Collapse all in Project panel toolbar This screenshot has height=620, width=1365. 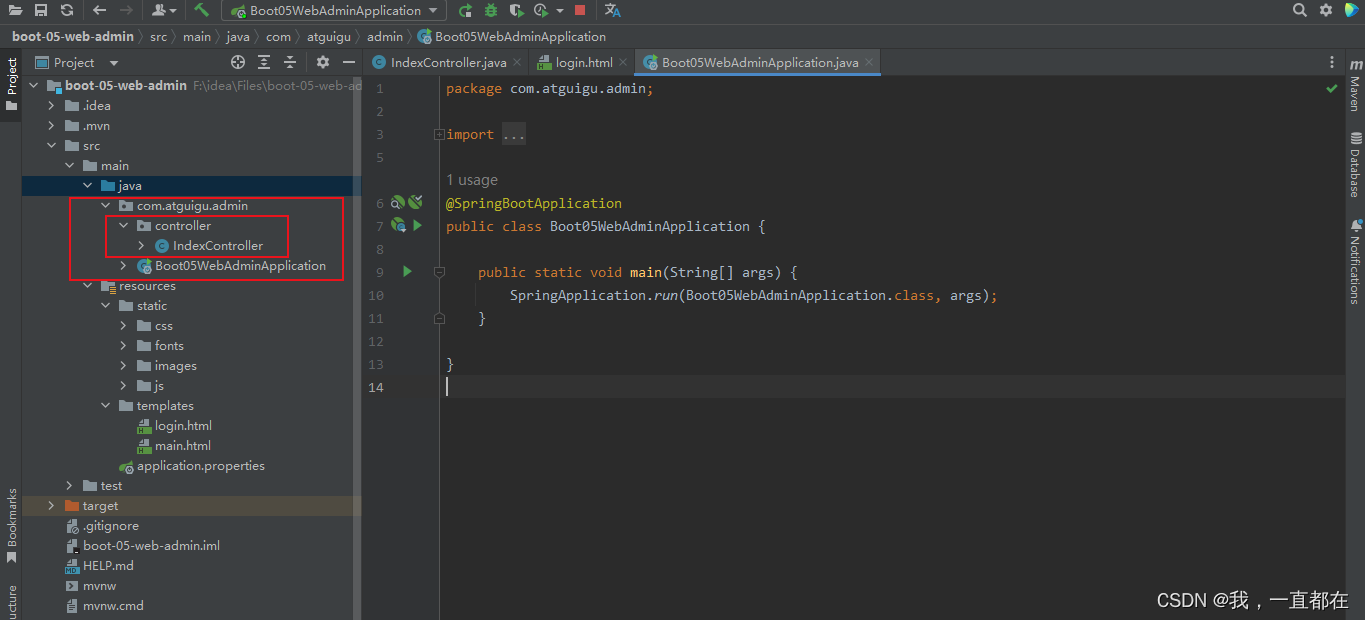pos(289,62)
